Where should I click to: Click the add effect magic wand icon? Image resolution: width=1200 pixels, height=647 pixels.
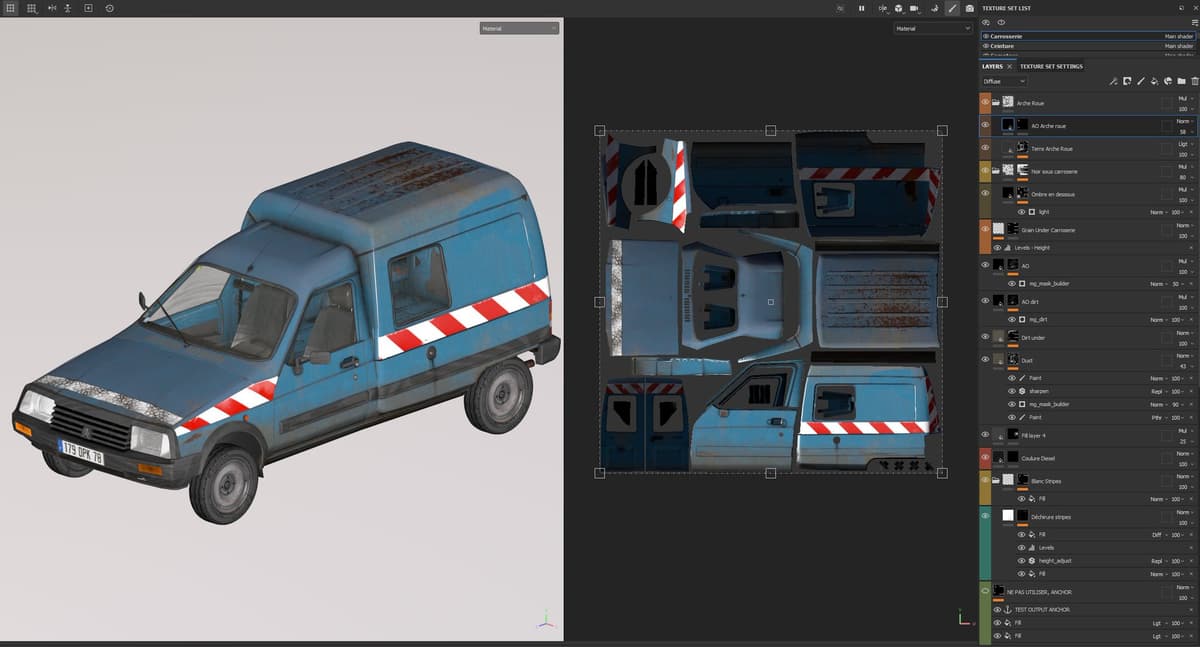coord(1113,81)
